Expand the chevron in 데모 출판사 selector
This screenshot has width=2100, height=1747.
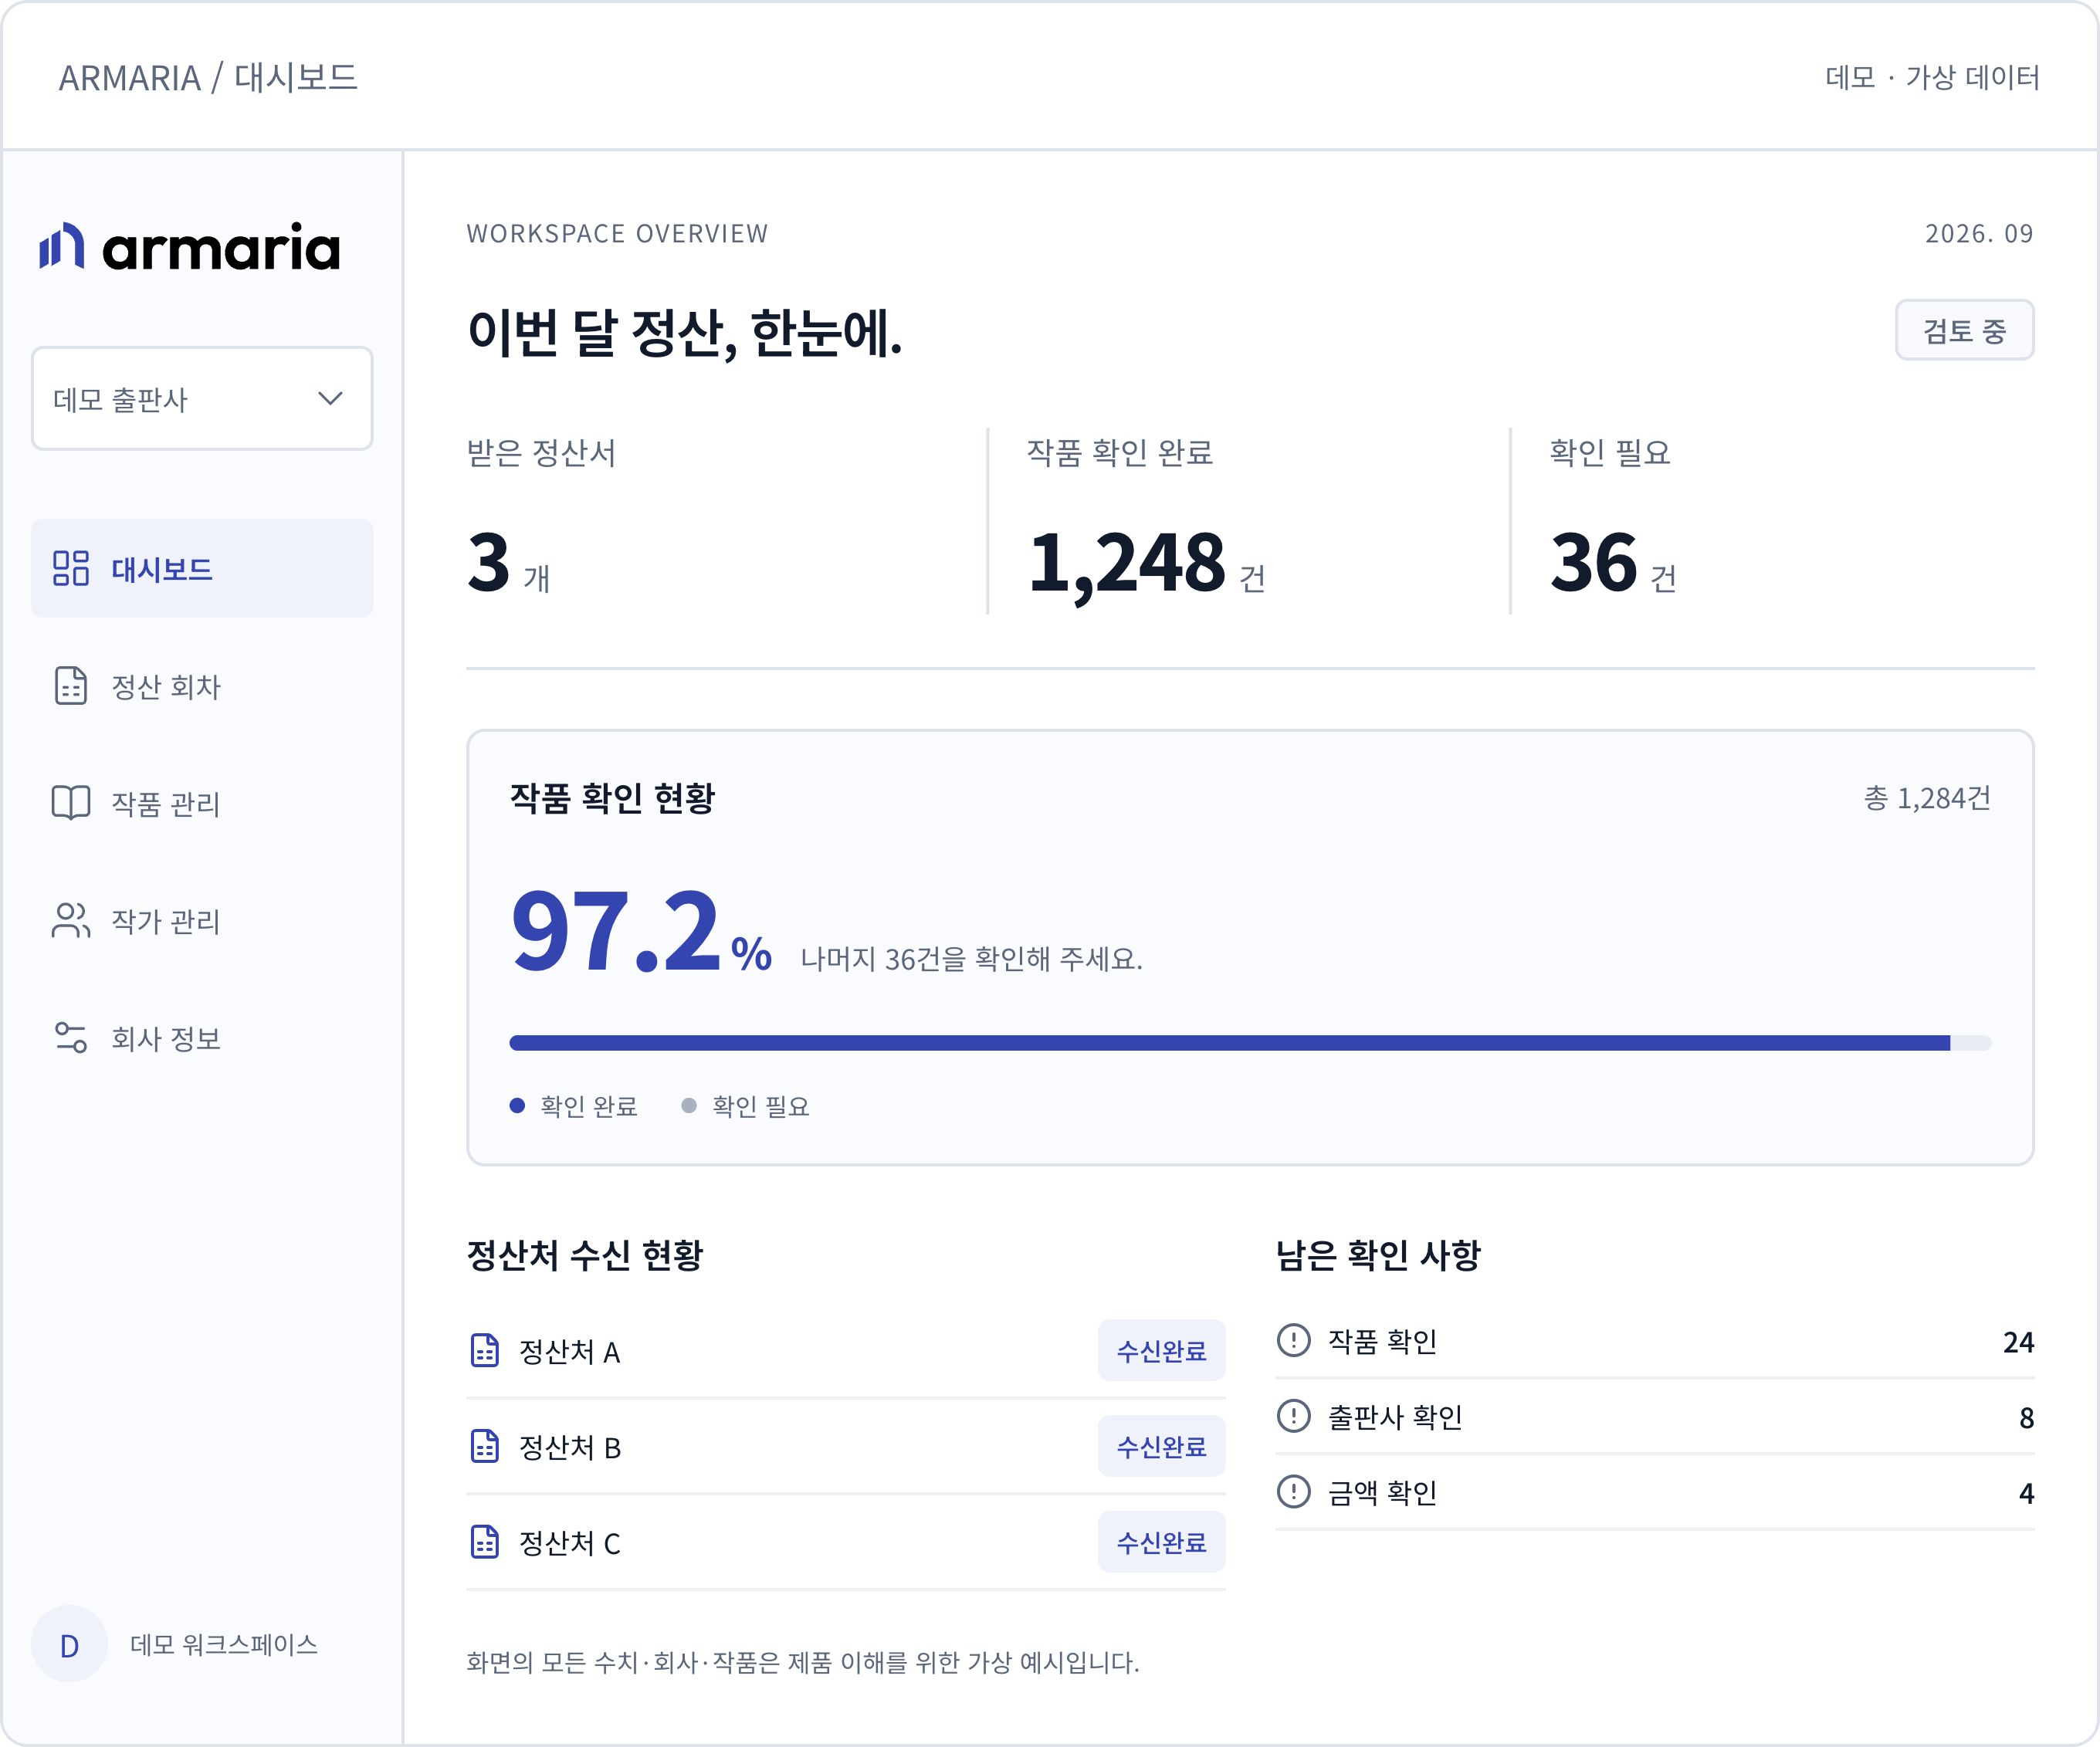coord(330,399)
